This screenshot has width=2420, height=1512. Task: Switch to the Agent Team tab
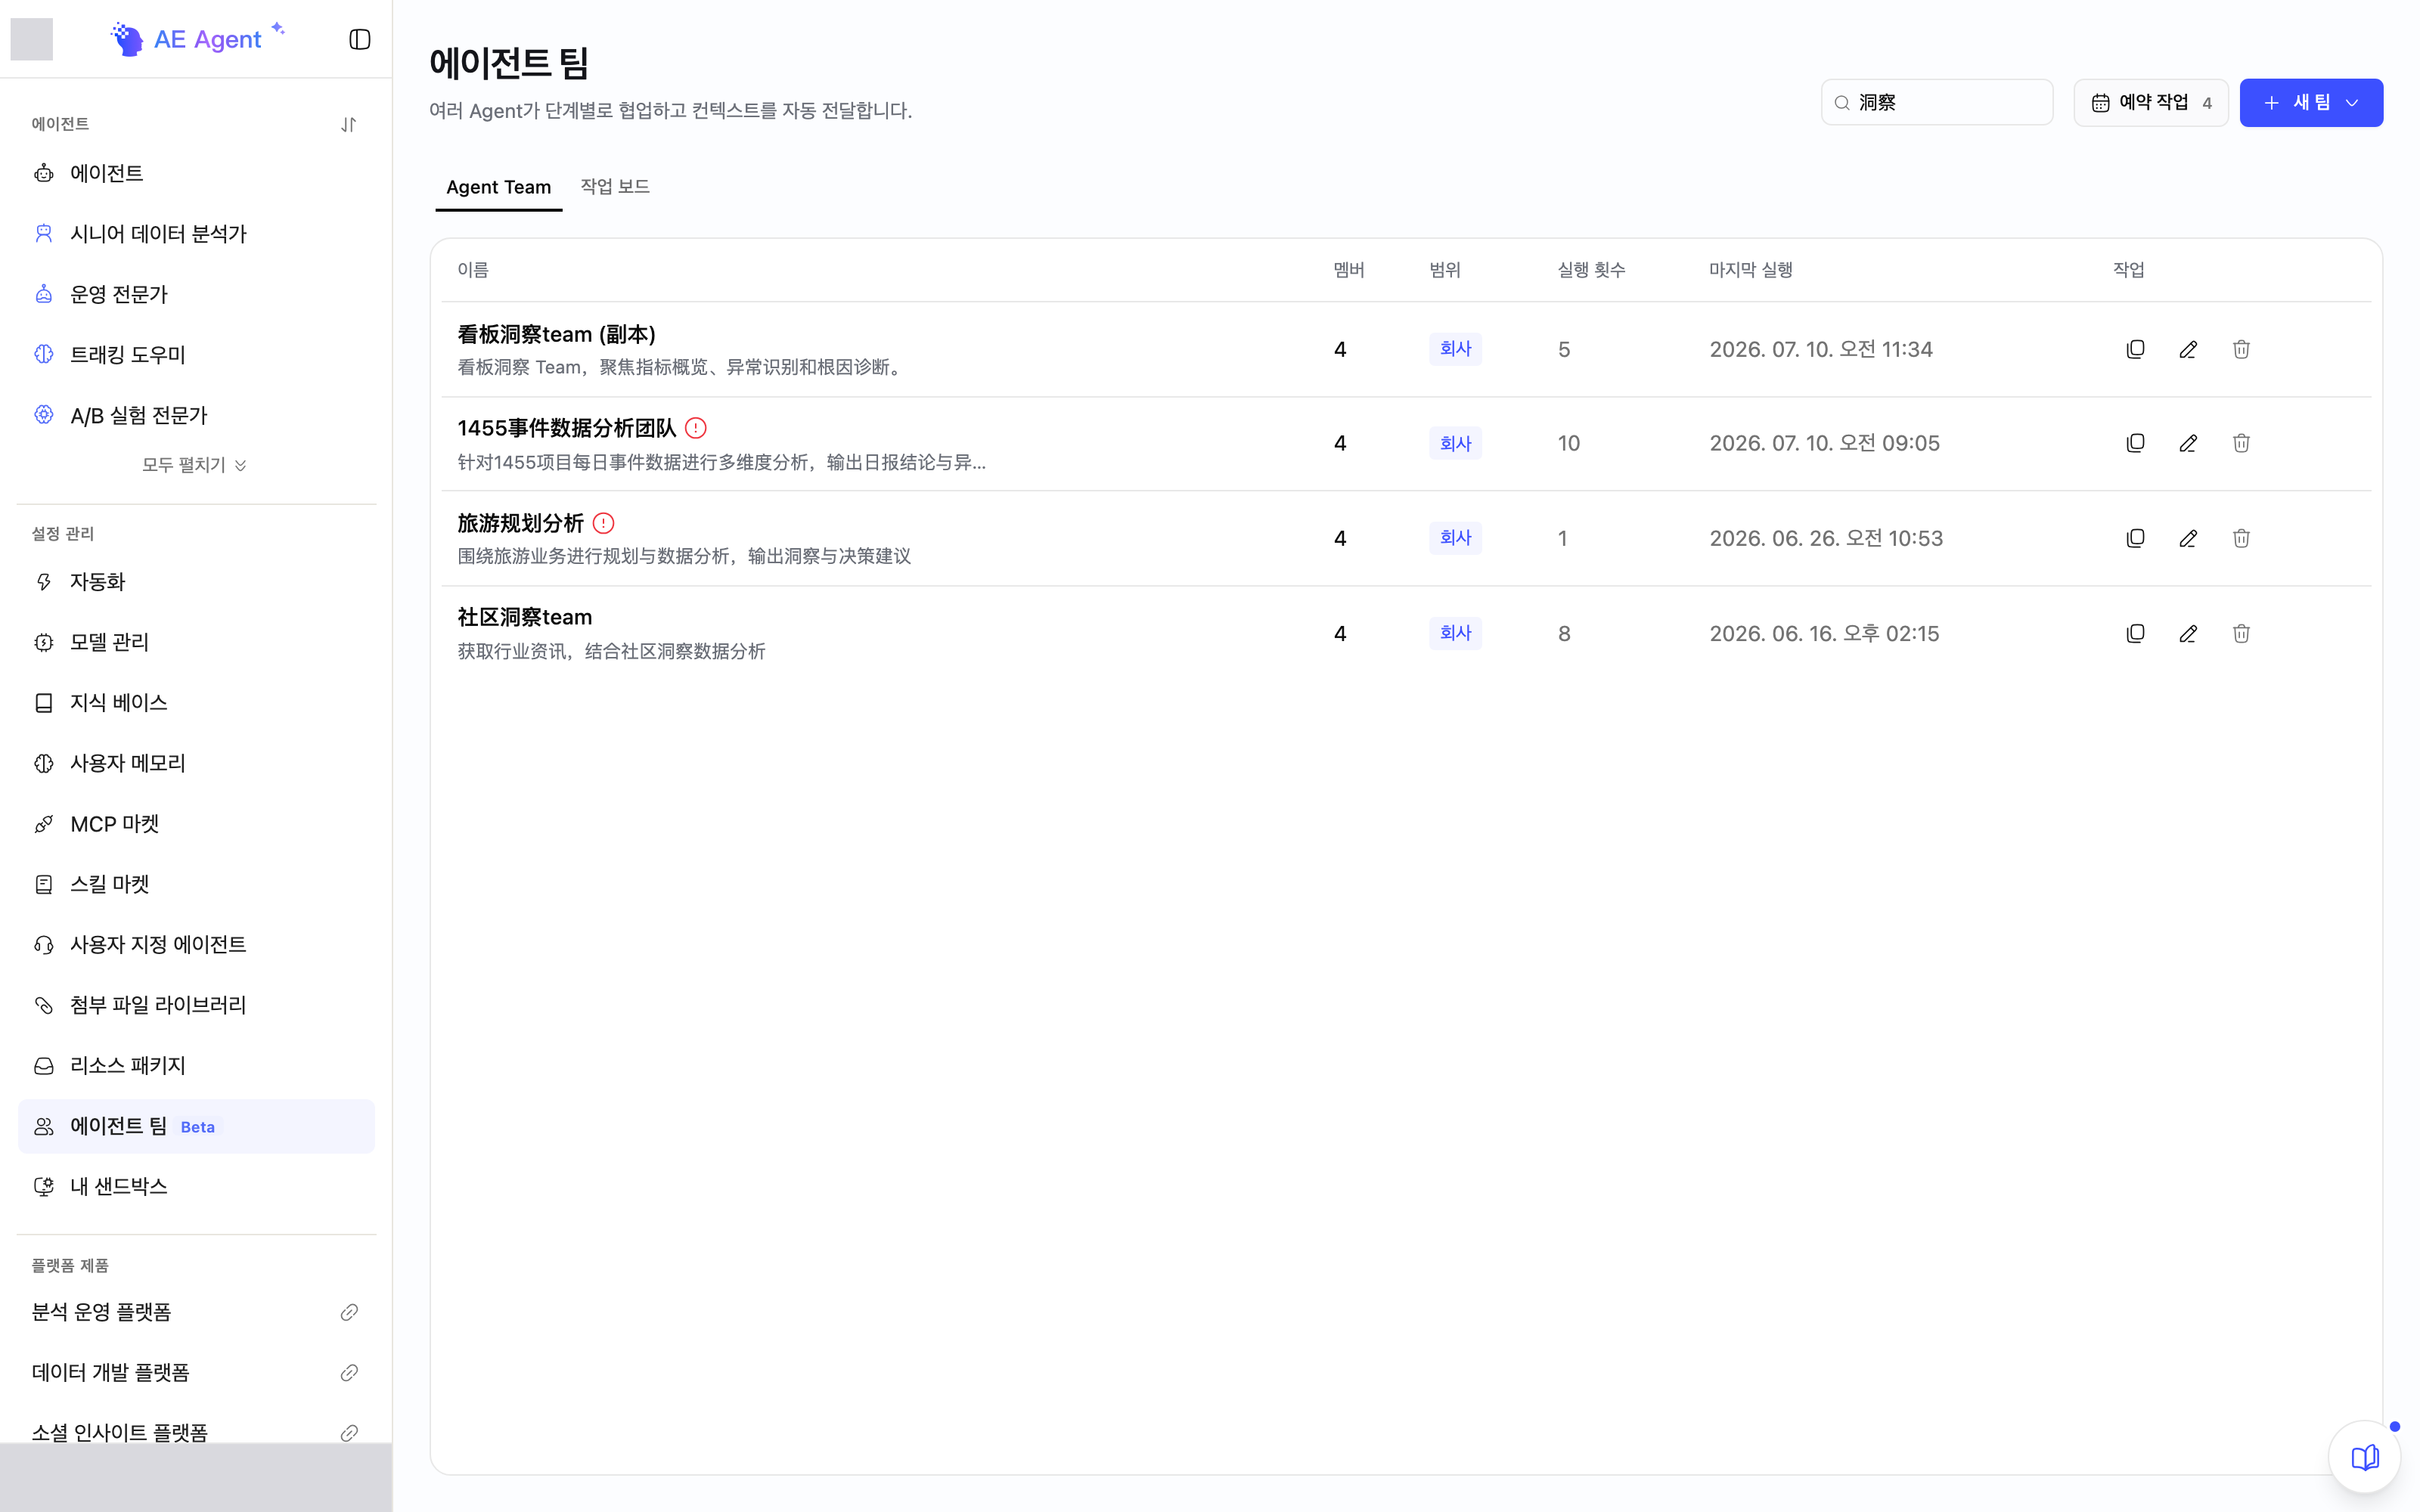(498, 187)
